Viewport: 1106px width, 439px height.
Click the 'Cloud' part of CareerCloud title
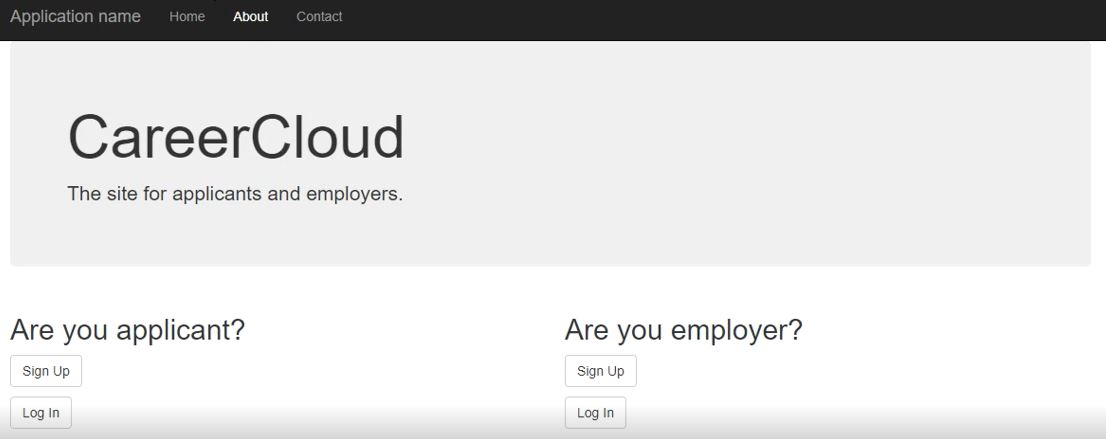[x=327, y=138]
